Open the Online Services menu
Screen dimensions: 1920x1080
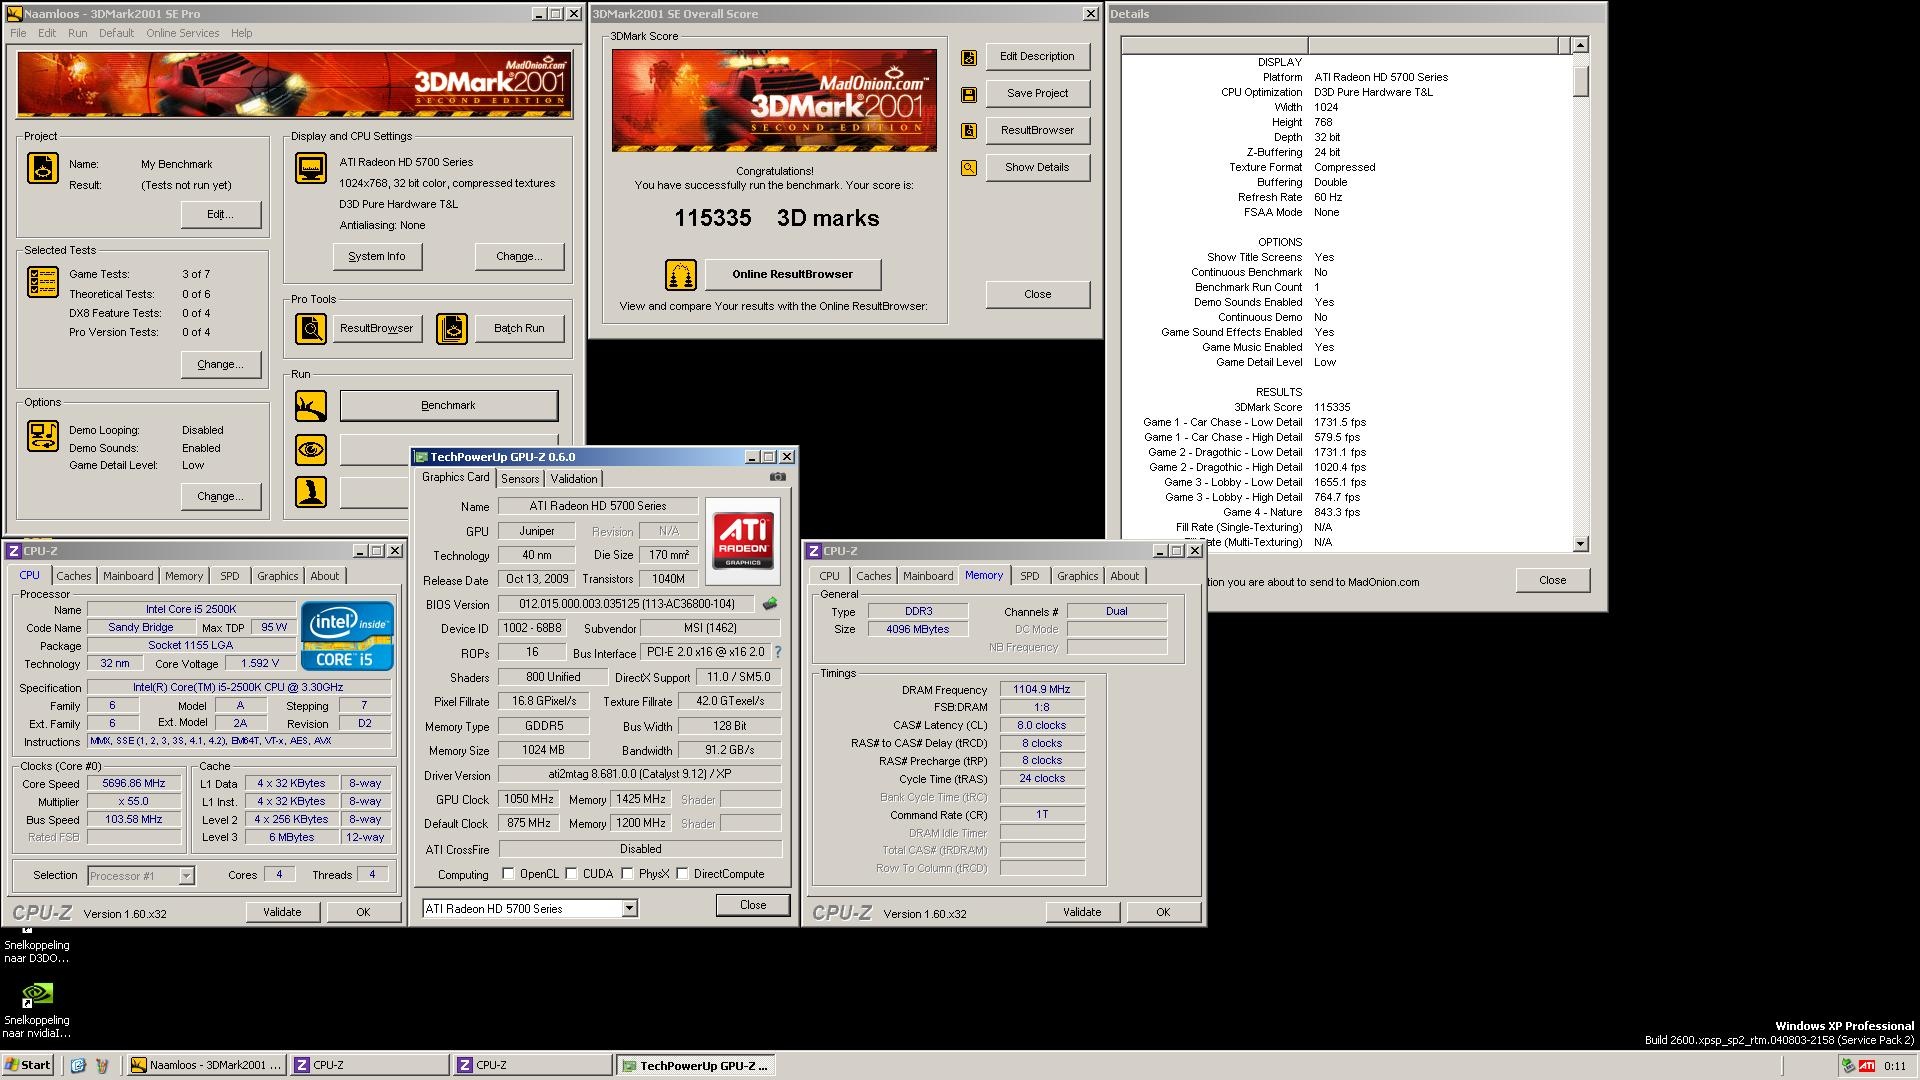[x=182, y=33]
